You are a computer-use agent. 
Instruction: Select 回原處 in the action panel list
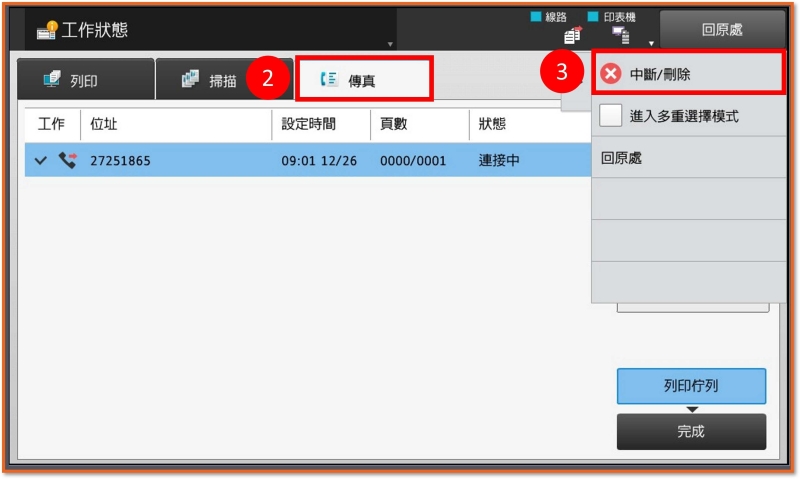[688, 158]
